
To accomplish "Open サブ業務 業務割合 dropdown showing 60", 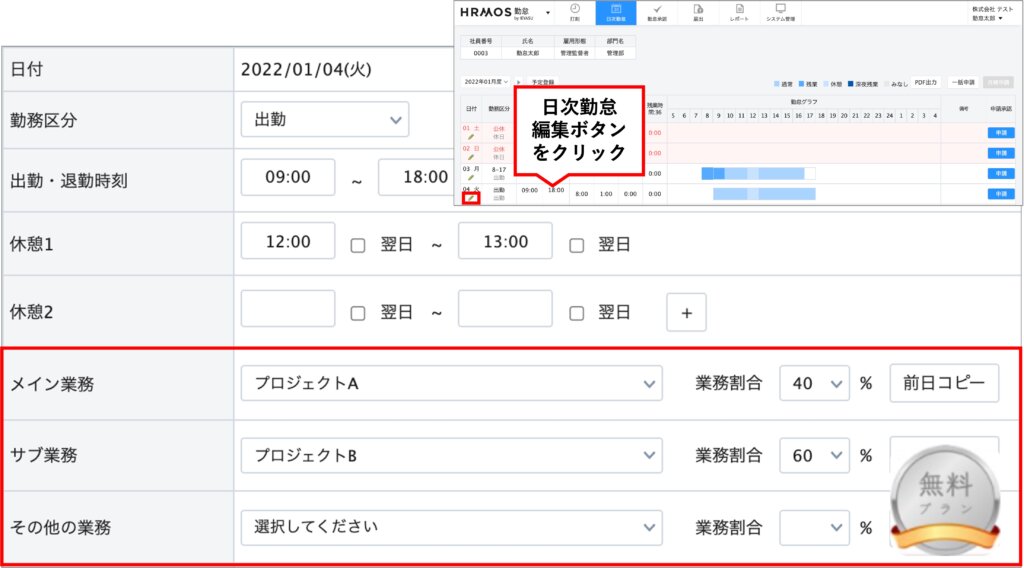I will pyautogui.click(x=814, y=455).
